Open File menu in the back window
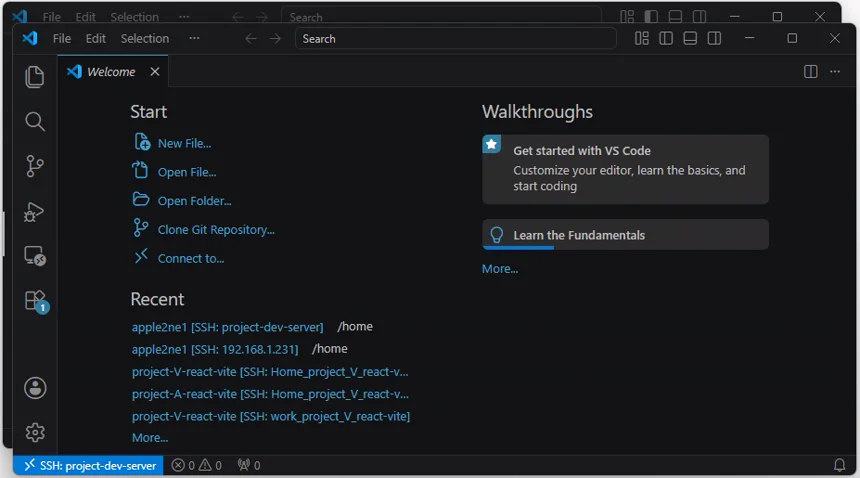Image resolution: width=860 pixels, height=478 pixels. pyautogui.click(x=52, y=17)
